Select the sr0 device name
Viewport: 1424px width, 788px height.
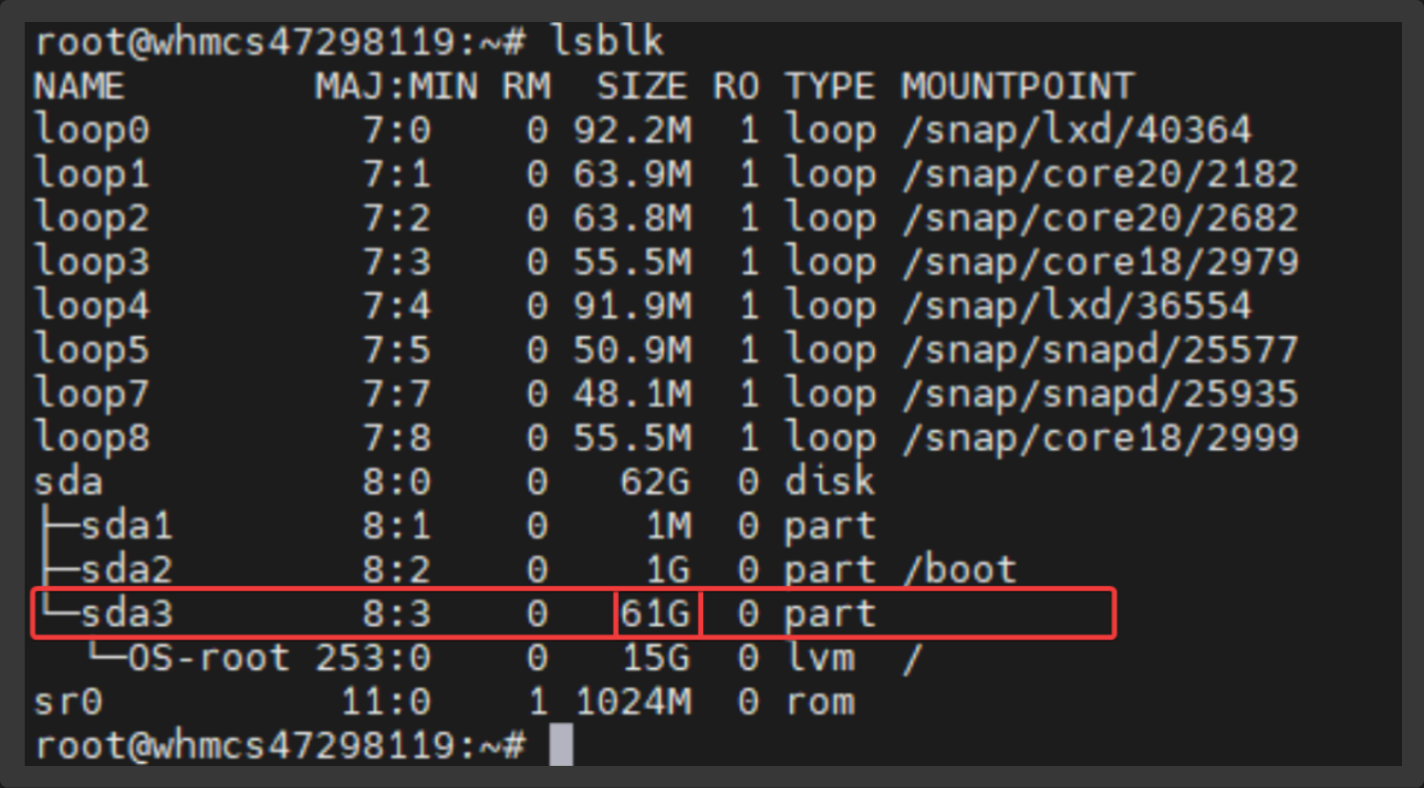click(x=68, y=702)
